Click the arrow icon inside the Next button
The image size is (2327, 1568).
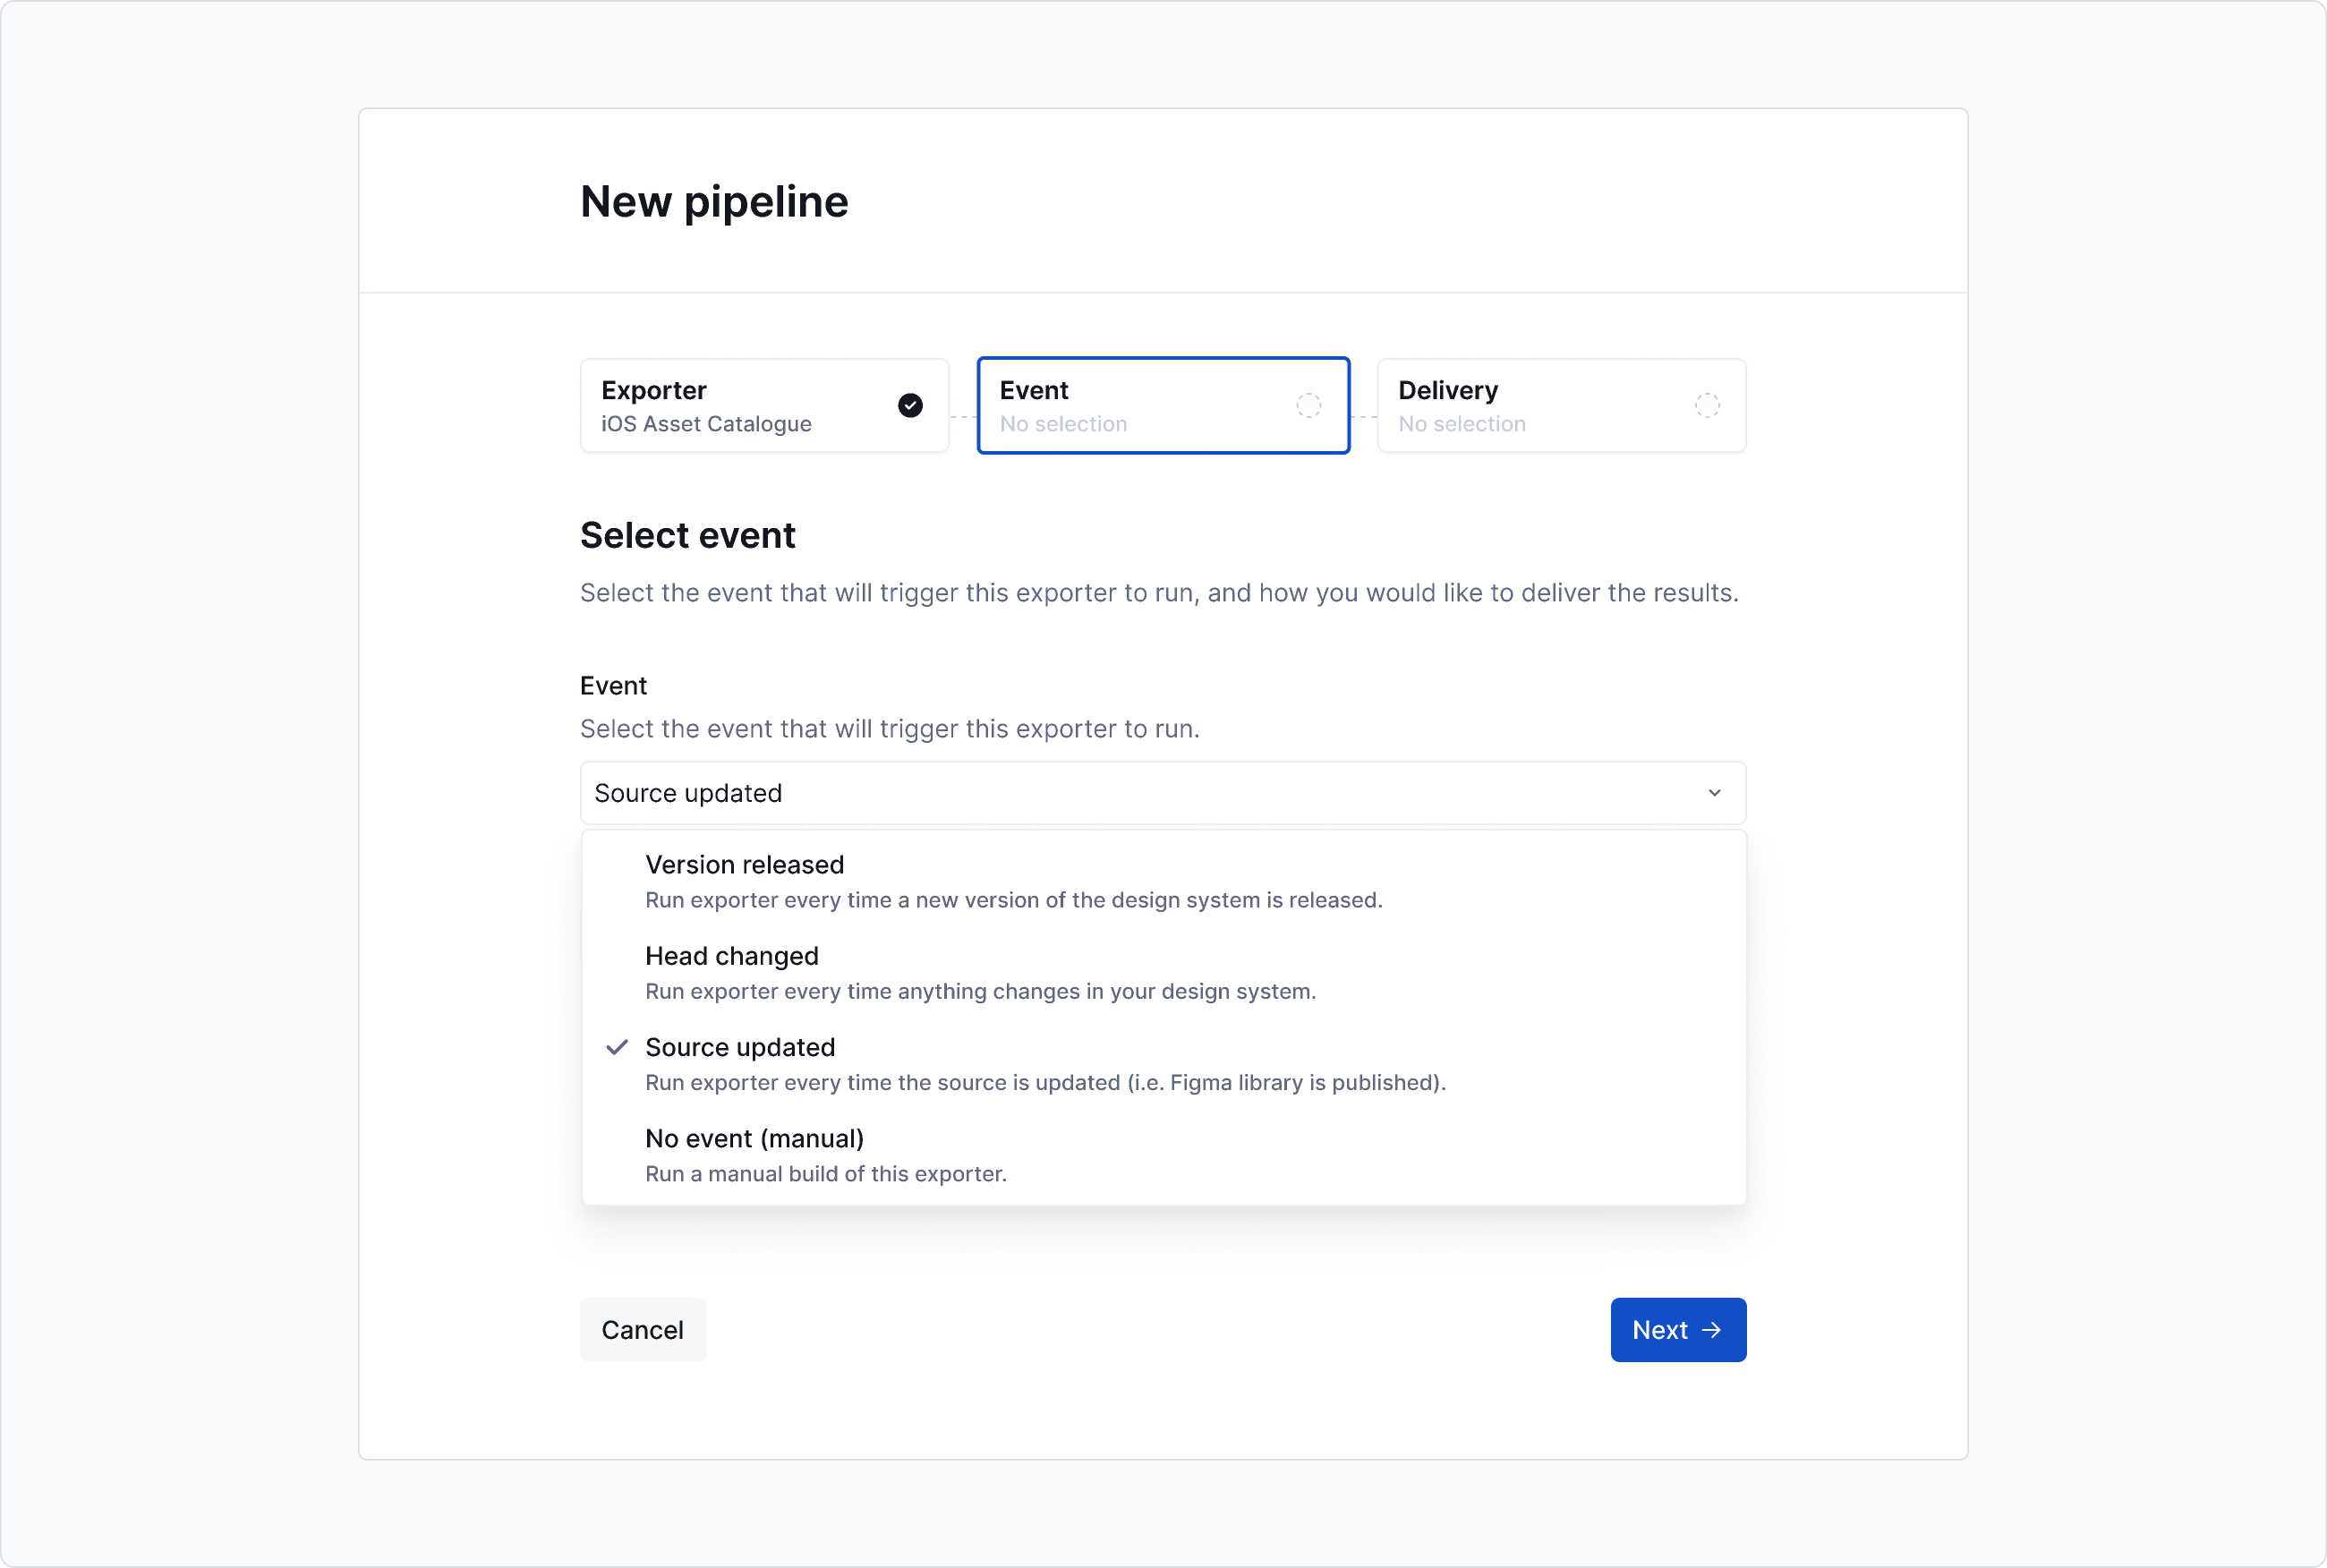tap(1712, 1329)
